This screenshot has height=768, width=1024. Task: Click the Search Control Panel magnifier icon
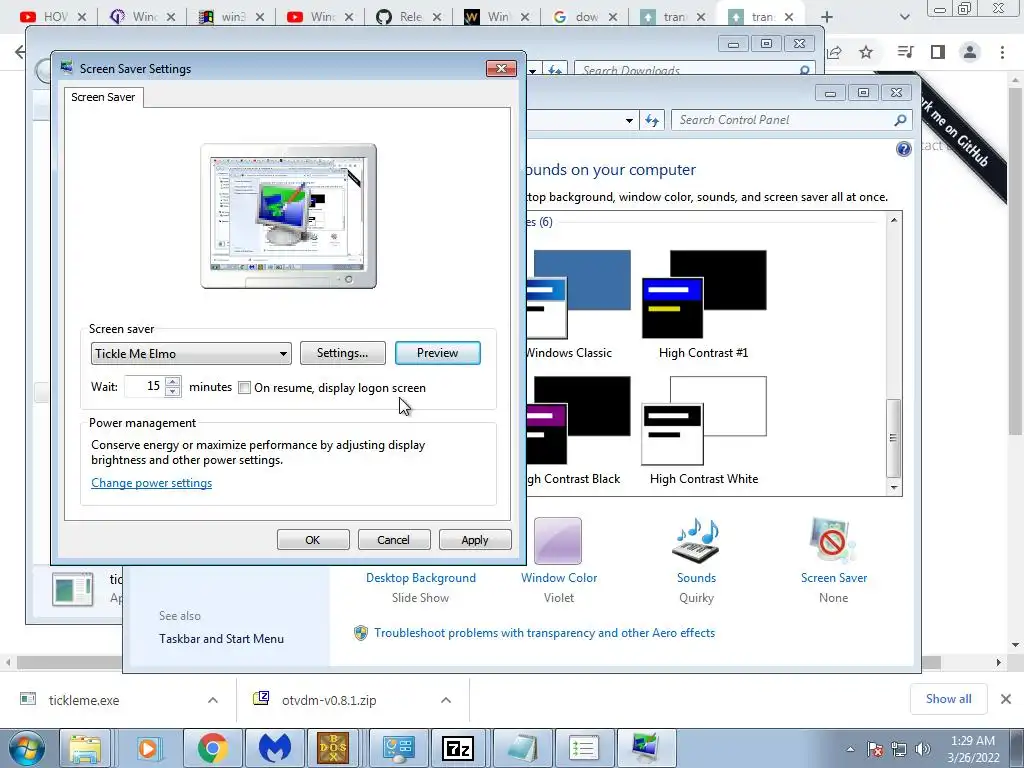(900, 120)
